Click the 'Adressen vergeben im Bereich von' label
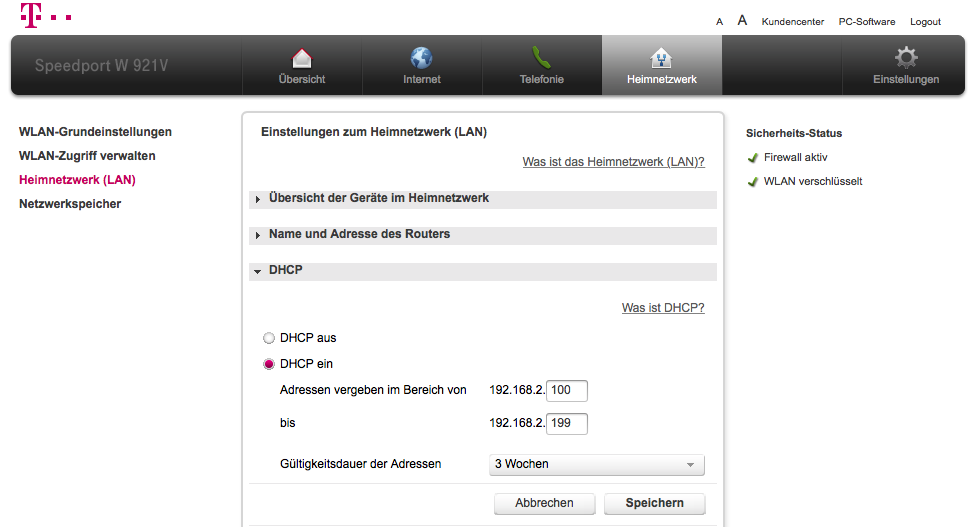This screenshot has width=979, height=527. (x=373, y=390)
